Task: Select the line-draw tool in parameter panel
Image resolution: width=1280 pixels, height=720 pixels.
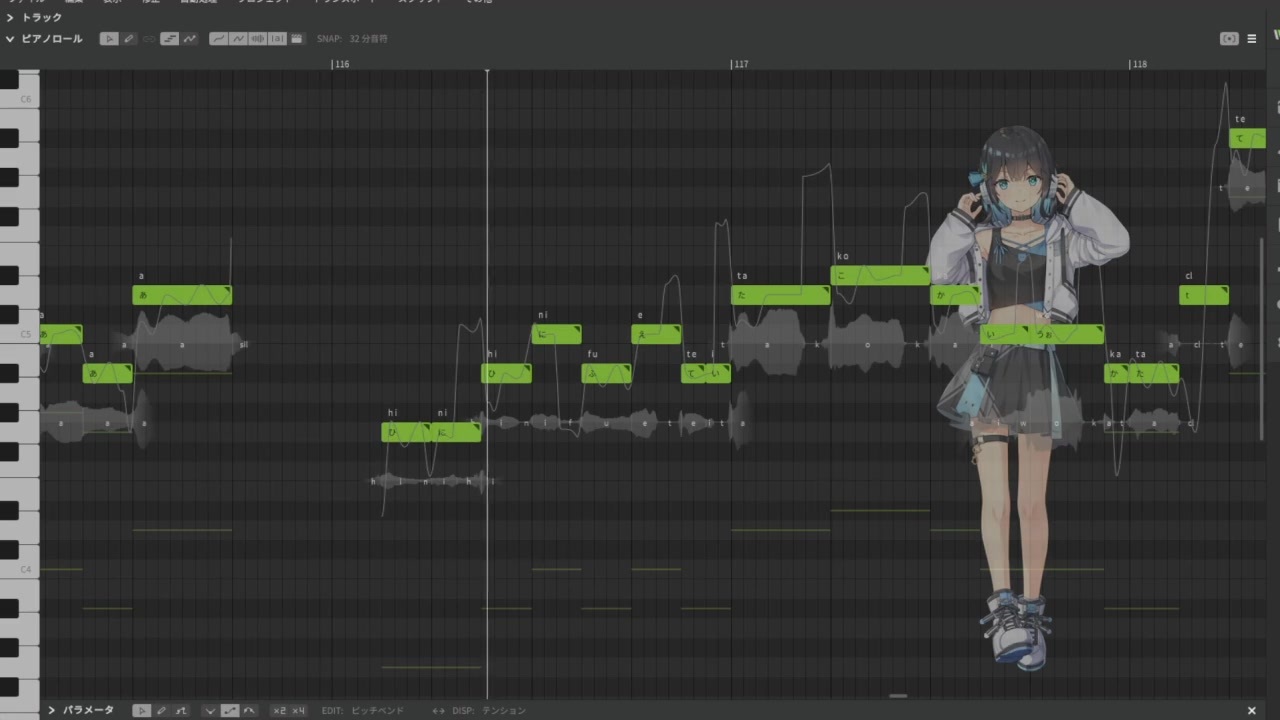Action: point(180,710)
